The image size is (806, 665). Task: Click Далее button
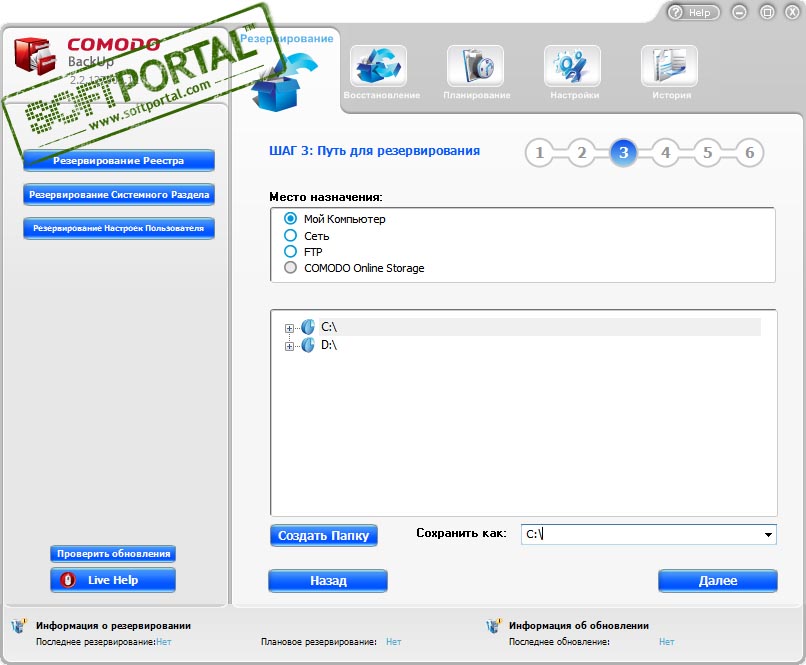pos(718,581)
